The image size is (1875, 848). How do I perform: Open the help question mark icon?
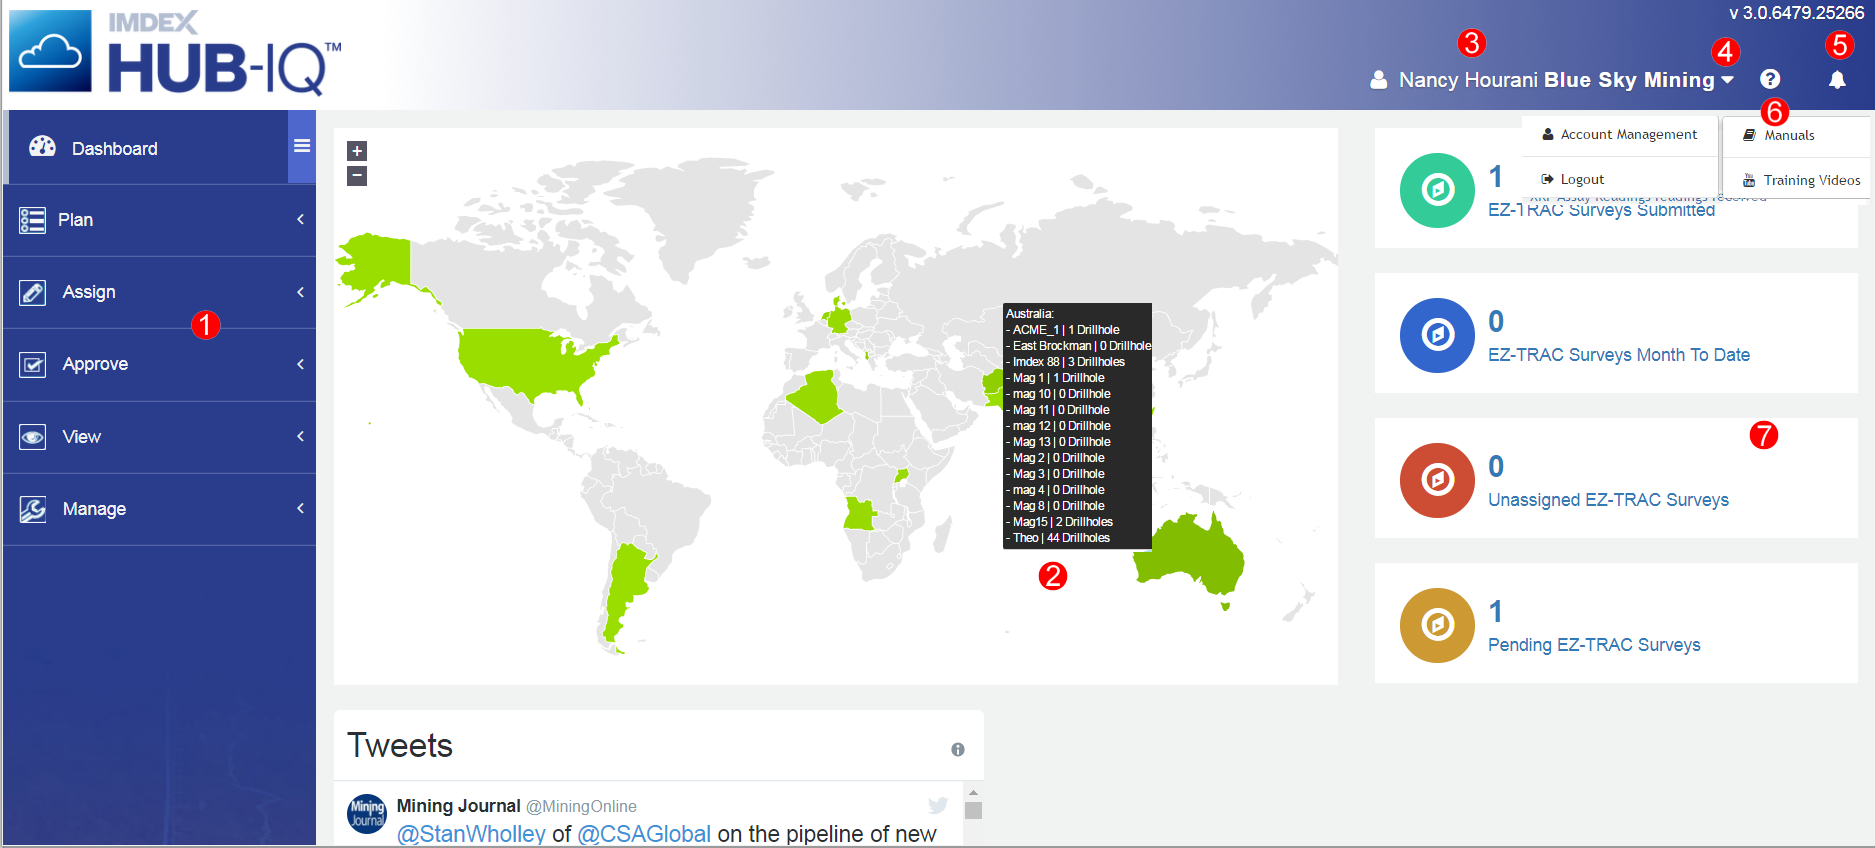[x=1770, y=79]
